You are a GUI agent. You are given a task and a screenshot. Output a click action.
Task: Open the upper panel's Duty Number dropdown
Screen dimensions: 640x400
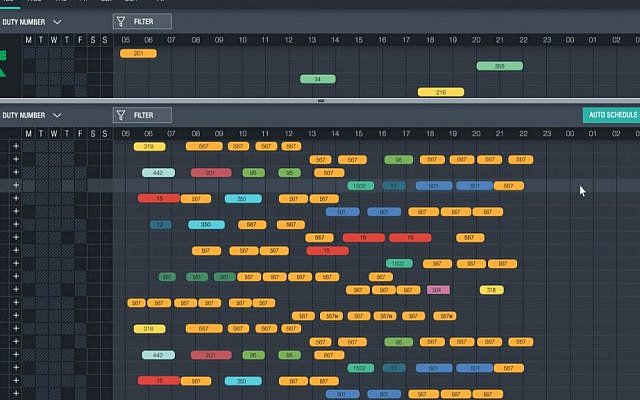pos(32,22)
